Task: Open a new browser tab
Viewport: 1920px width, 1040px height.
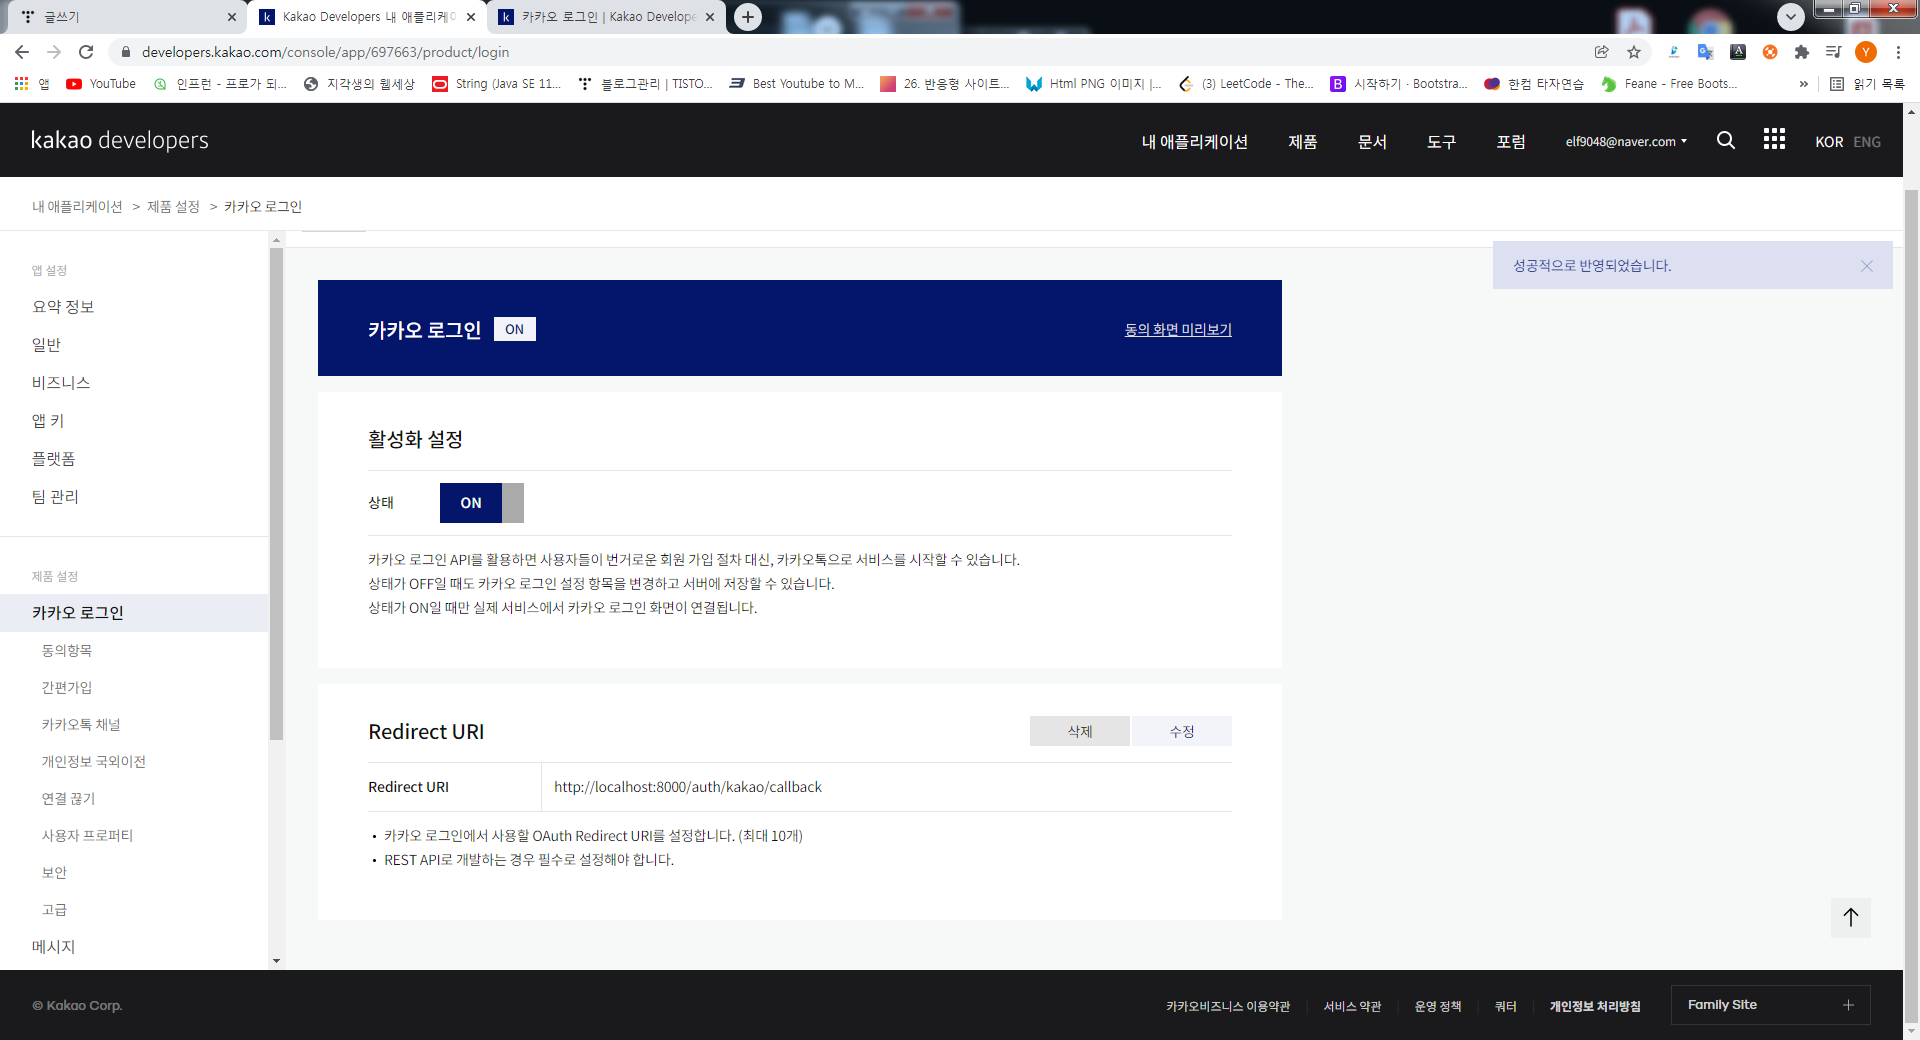Action: 748,17
